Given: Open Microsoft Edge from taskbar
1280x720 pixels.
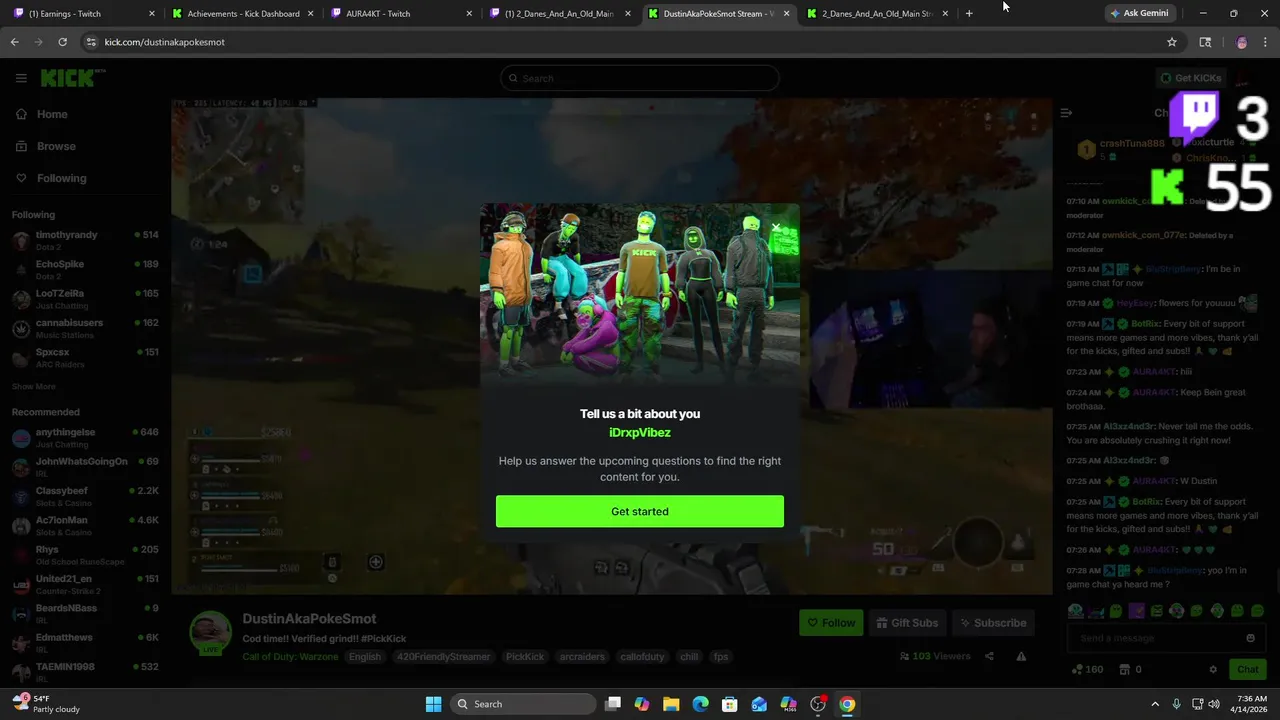Looking at the screenshot, I should [x=700, y=704].
